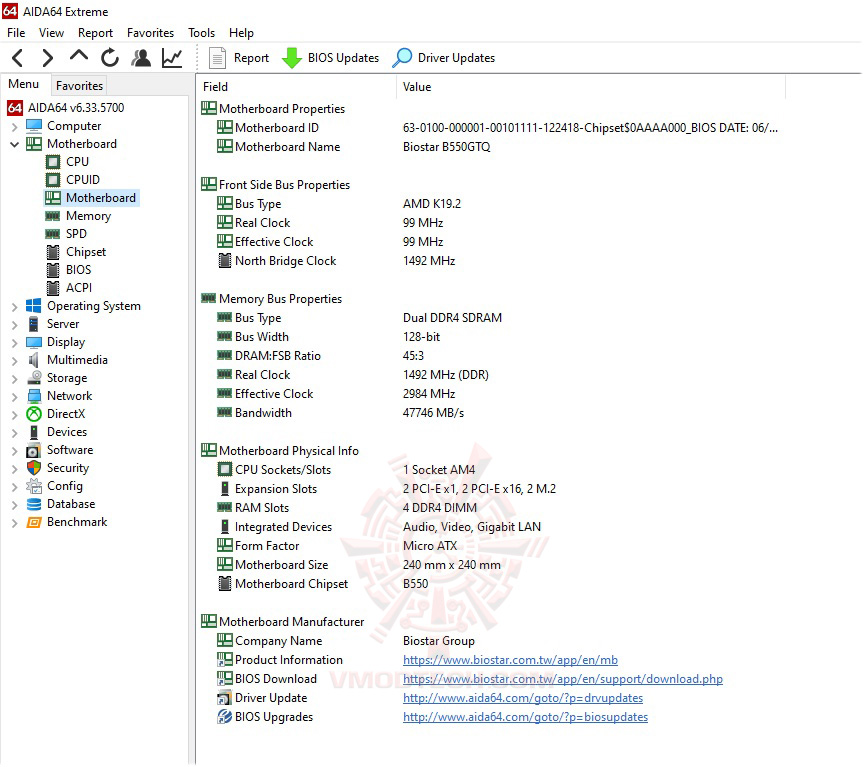Click the Database cylinder icon
The image size is (864, 767).
pos(34,504)
